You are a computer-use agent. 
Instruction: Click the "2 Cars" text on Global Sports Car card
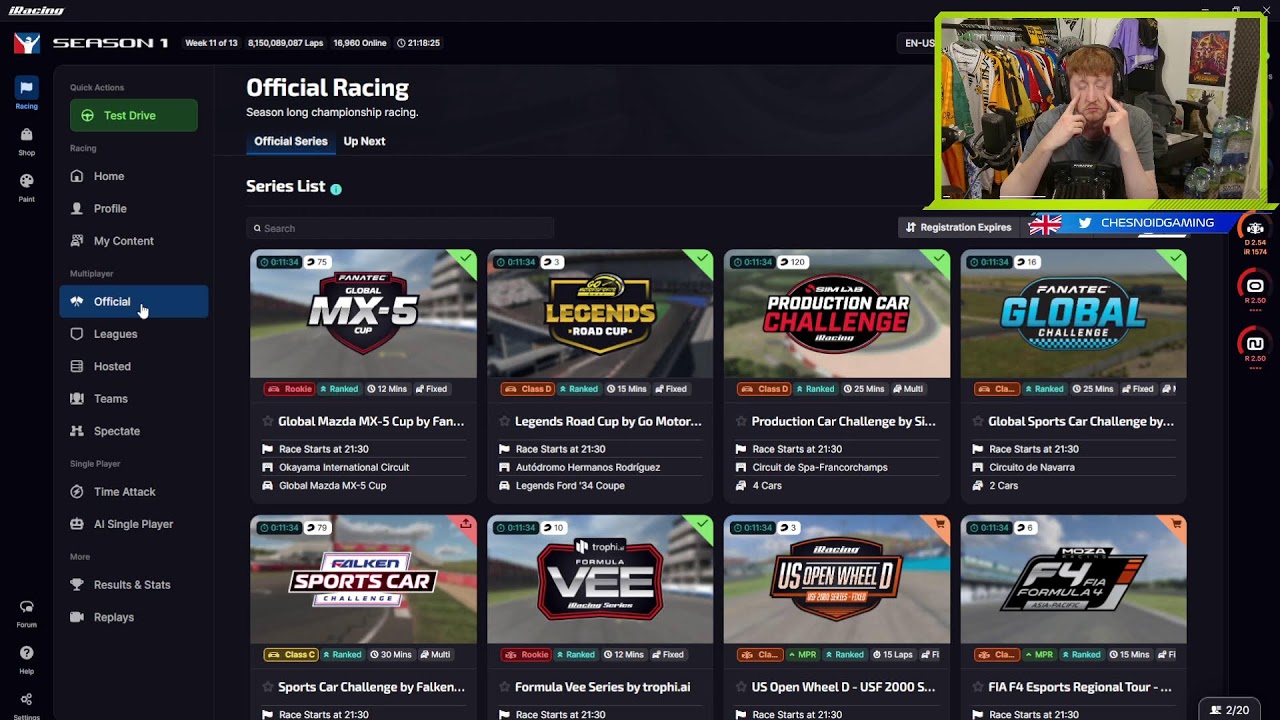coord(1004,485)
